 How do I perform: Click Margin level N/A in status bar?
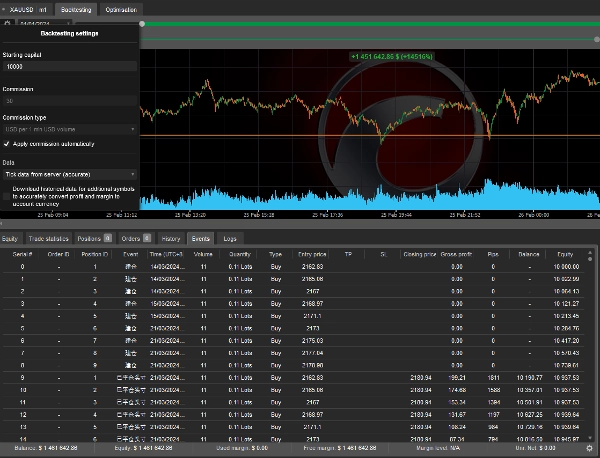[x=438, y=448]
